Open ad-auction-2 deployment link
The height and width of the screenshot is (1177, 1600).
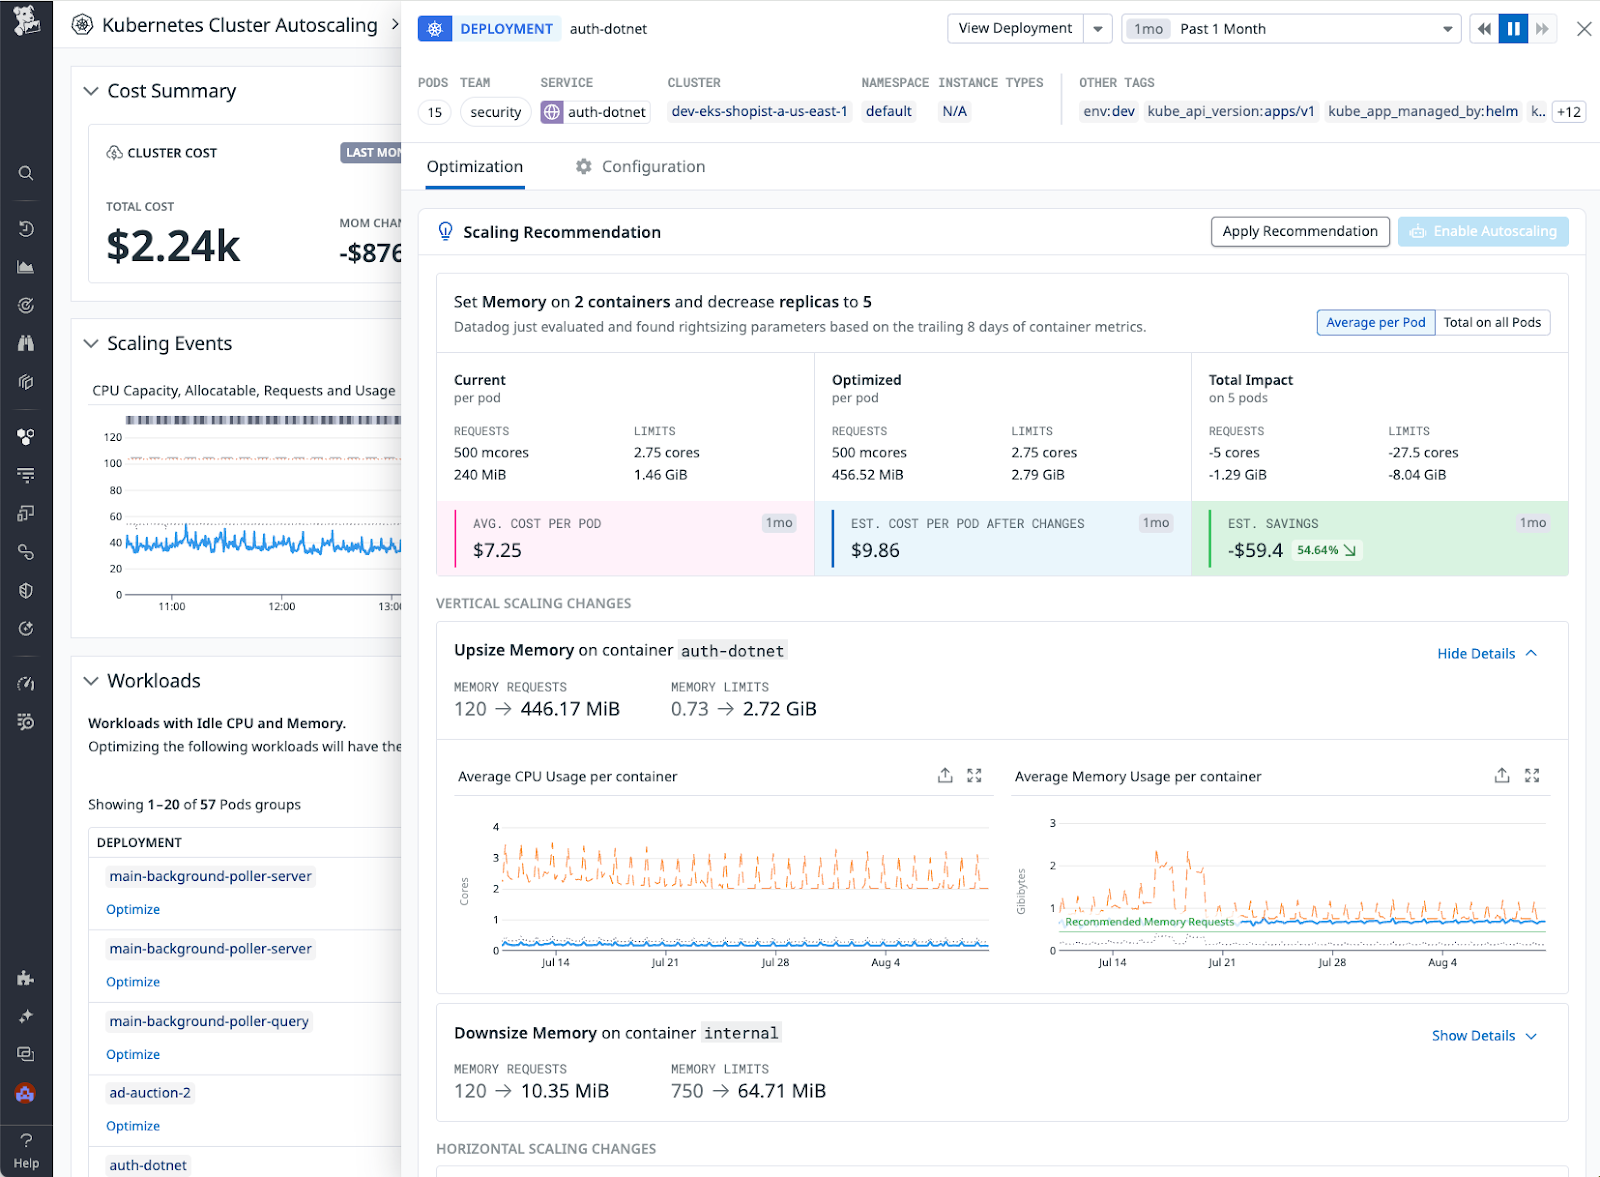[150, 1093]
